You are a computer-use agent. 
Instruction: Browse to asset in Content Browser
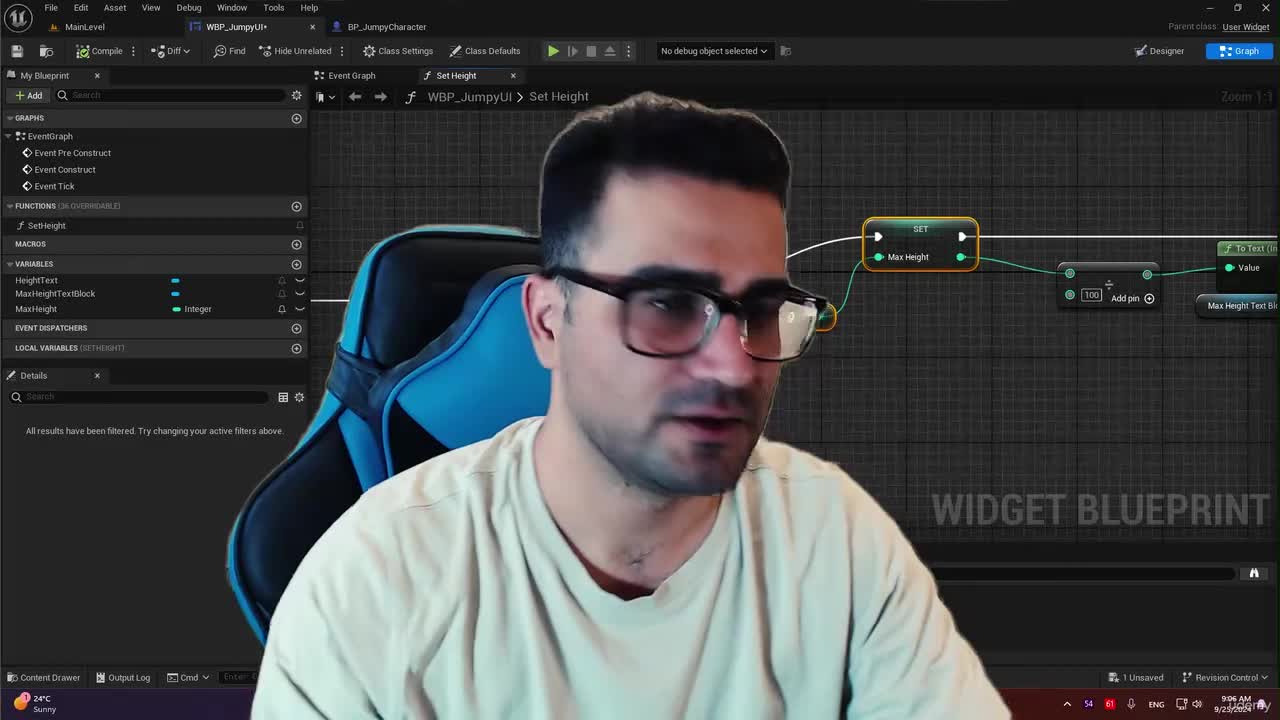click(46, 51)
